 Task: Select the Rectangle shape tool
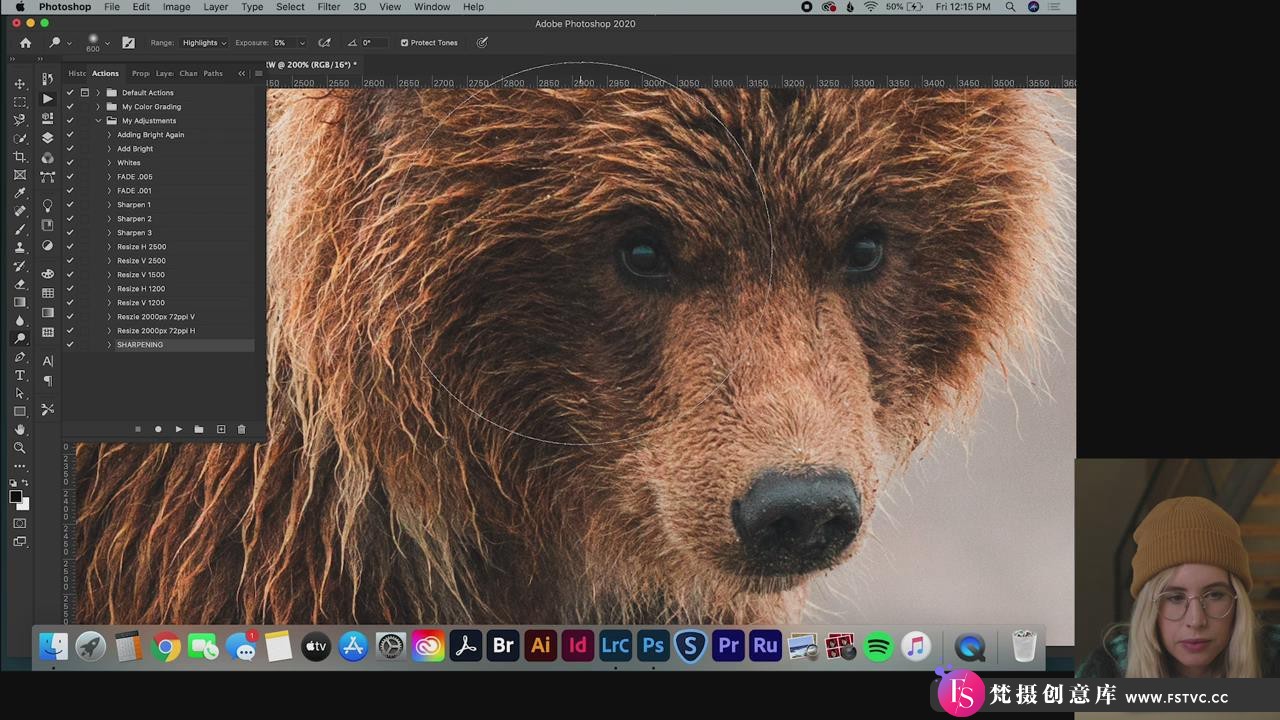click(19, 411)
